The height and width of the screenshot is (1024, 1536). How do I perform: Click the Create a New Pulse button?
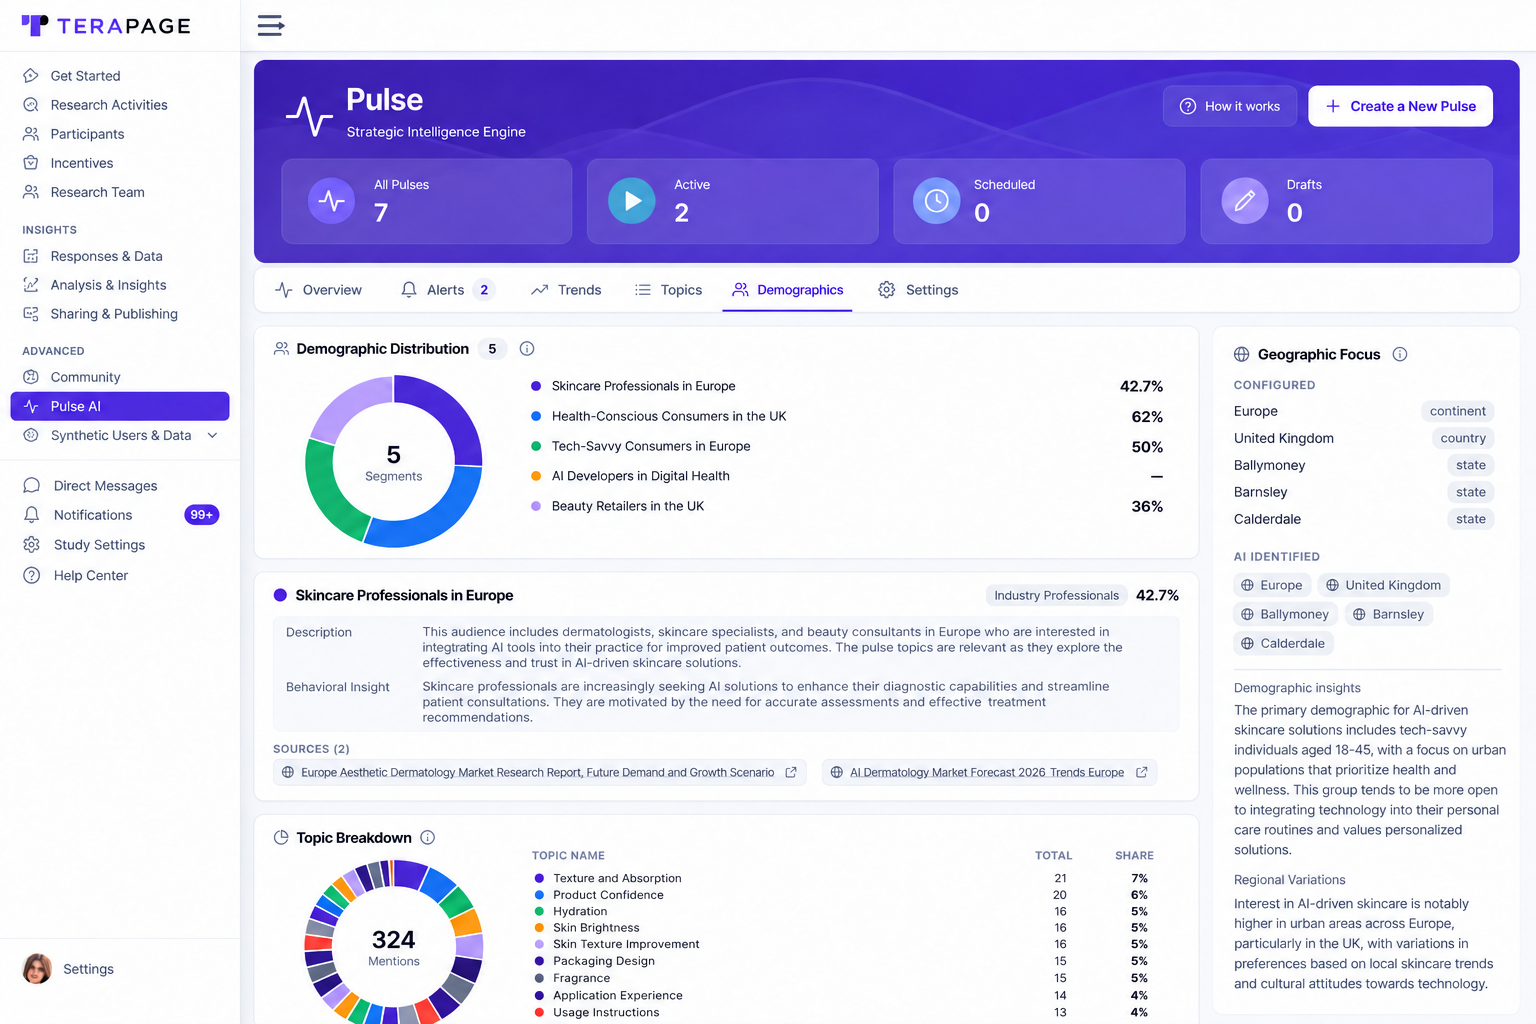click(1400, 106)
